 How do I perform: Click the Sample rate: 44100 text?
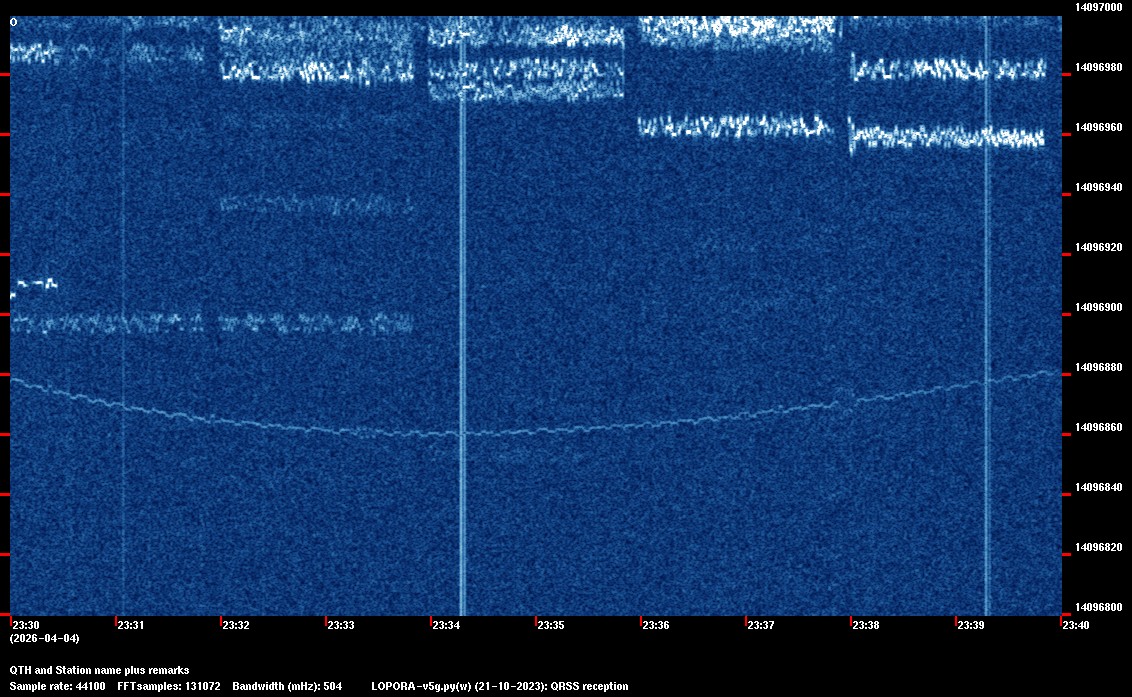click(57, 686)
